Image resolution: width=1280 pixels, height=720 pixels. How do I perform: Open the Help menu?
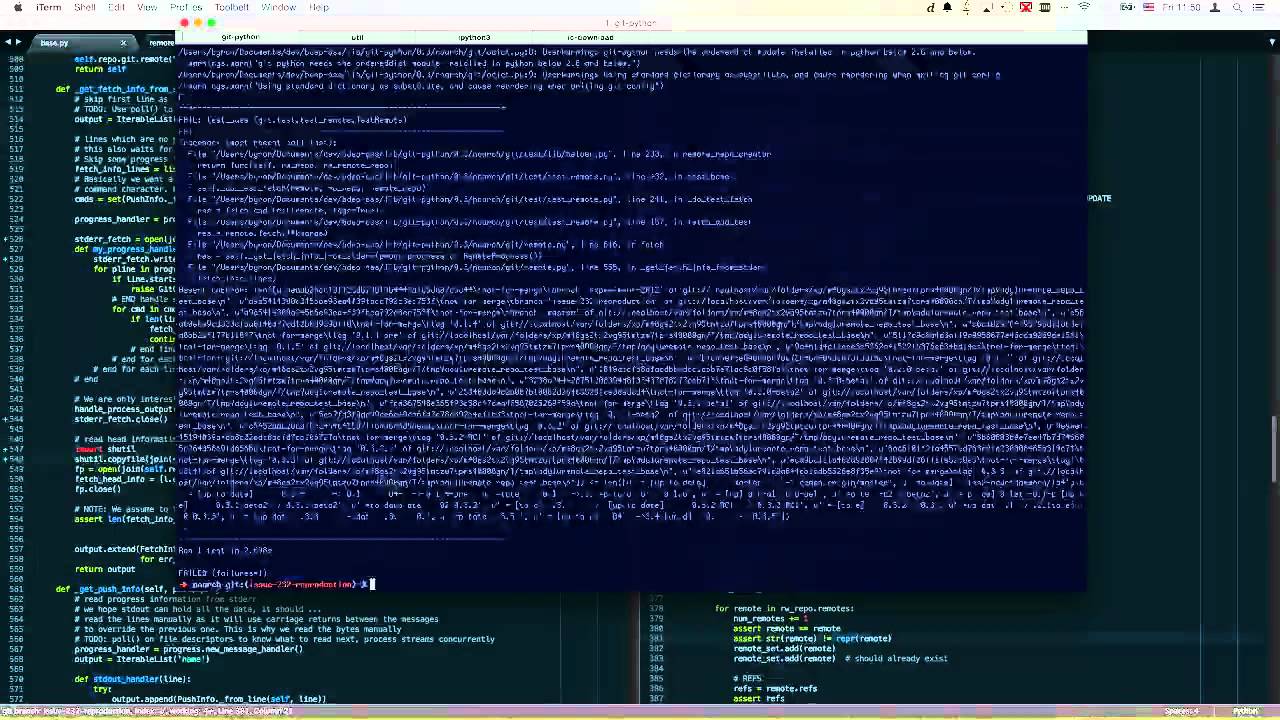pos(319,7)
